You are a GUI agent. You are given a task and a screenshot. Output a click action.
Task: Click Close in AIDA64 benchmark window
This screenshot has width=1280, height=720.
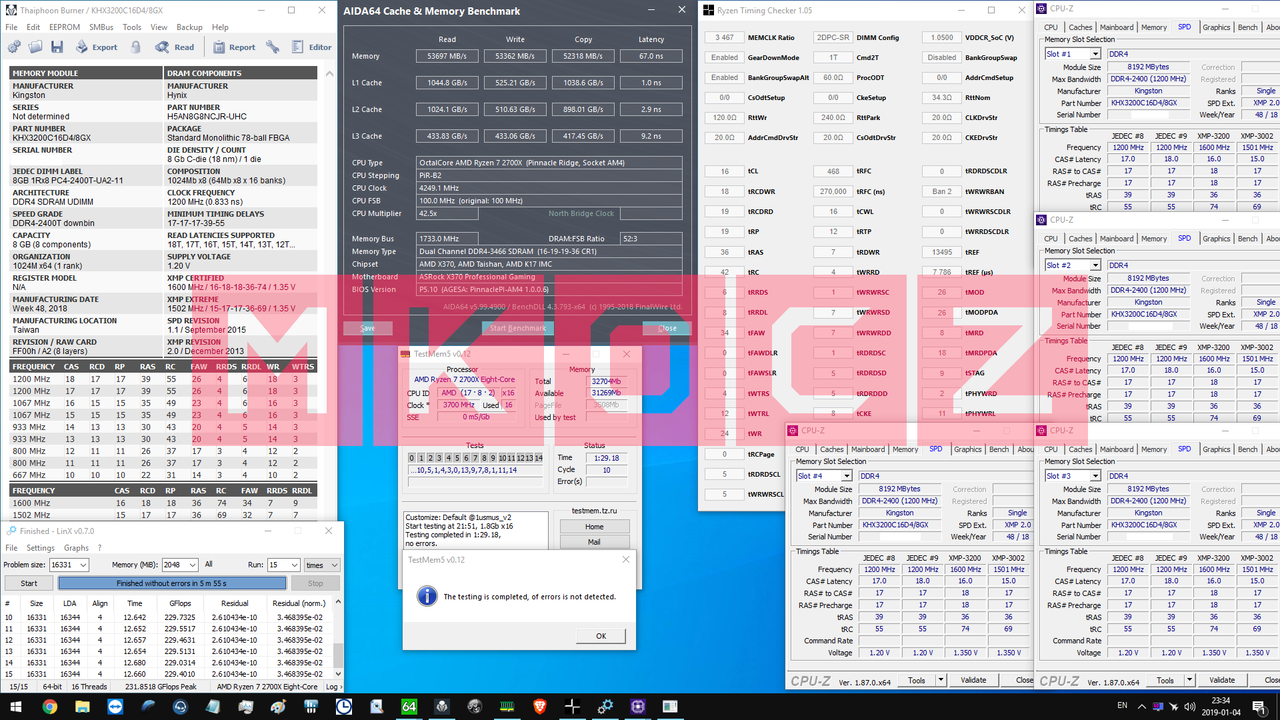(x=667, y=328)
